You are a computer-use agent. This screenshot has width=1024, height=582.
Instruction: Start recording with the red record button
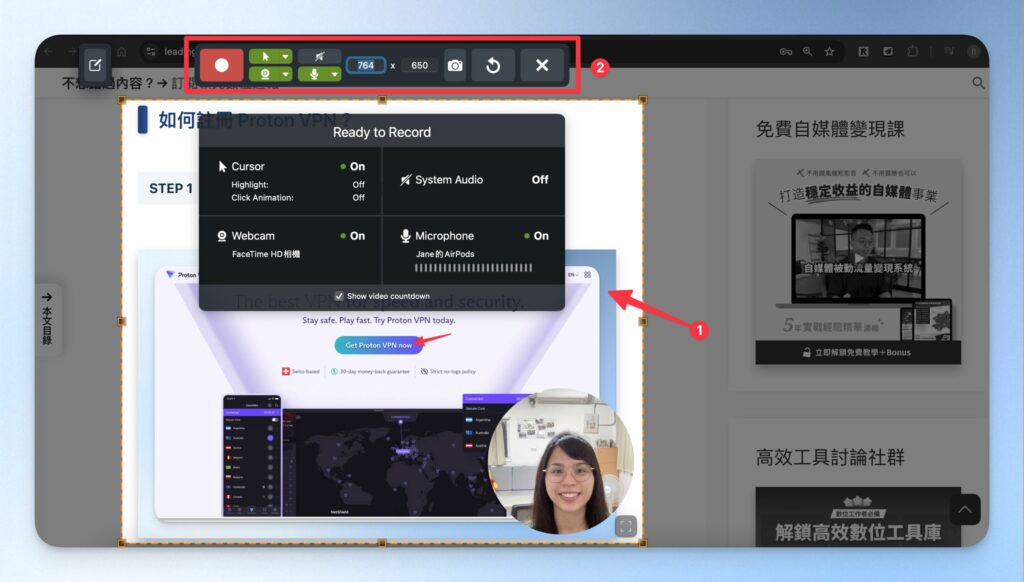(x=221, y=65)
